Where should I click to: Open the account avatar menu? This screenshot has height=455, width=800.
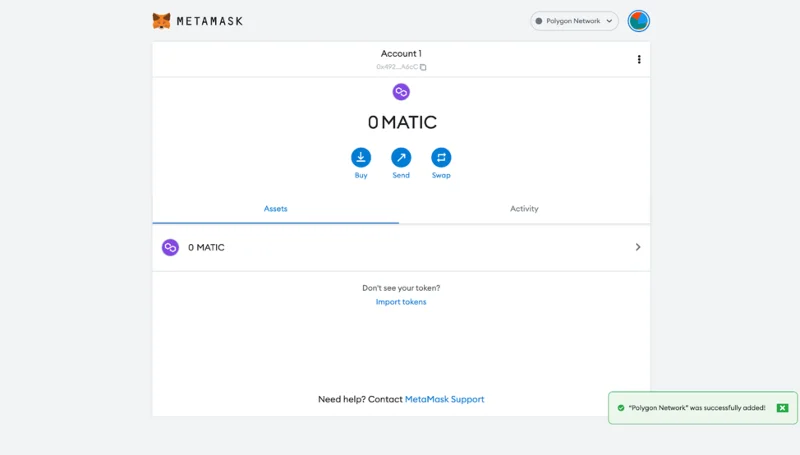(x=638, y=21)
